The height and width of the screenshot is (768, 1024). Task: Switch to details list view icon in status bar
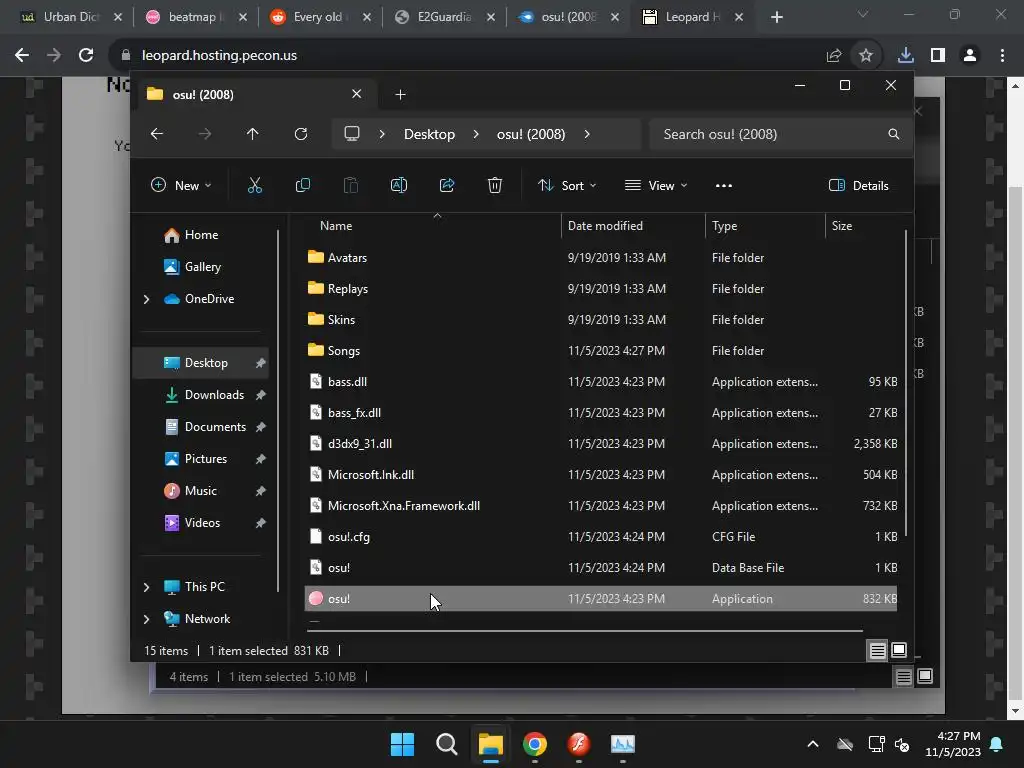pos(877,650)
